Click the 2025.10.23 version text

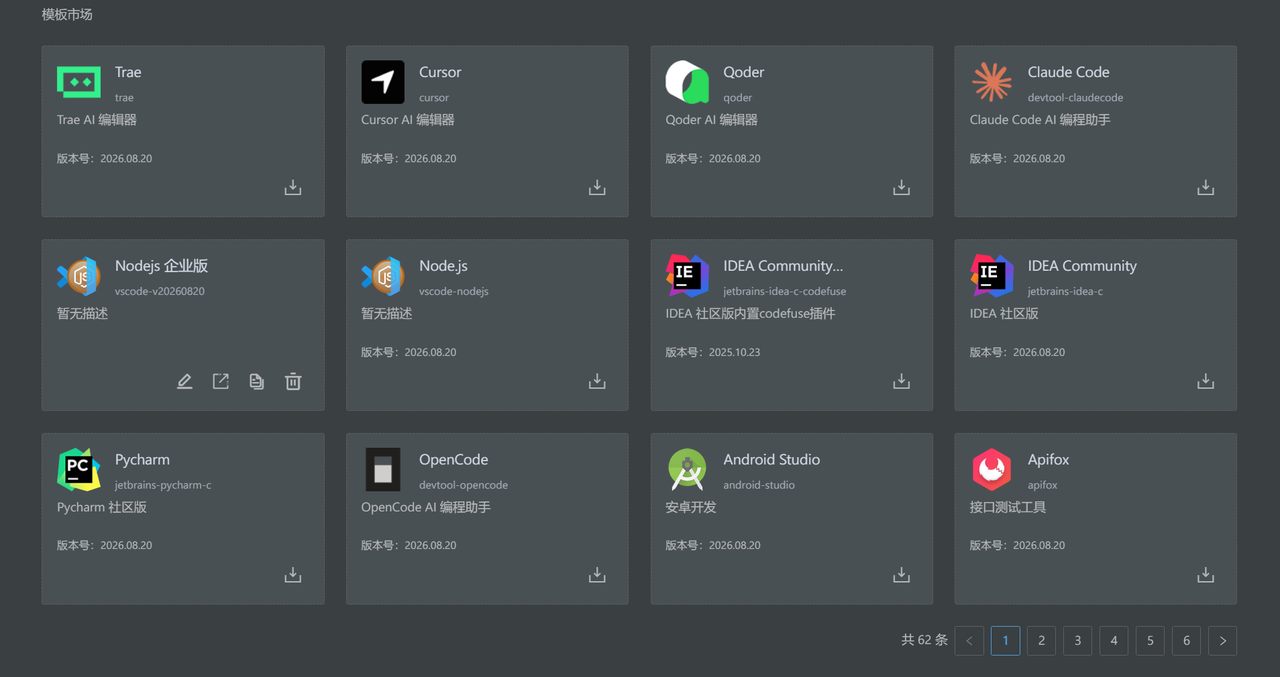pyautogui.click(x=735, y=352)
